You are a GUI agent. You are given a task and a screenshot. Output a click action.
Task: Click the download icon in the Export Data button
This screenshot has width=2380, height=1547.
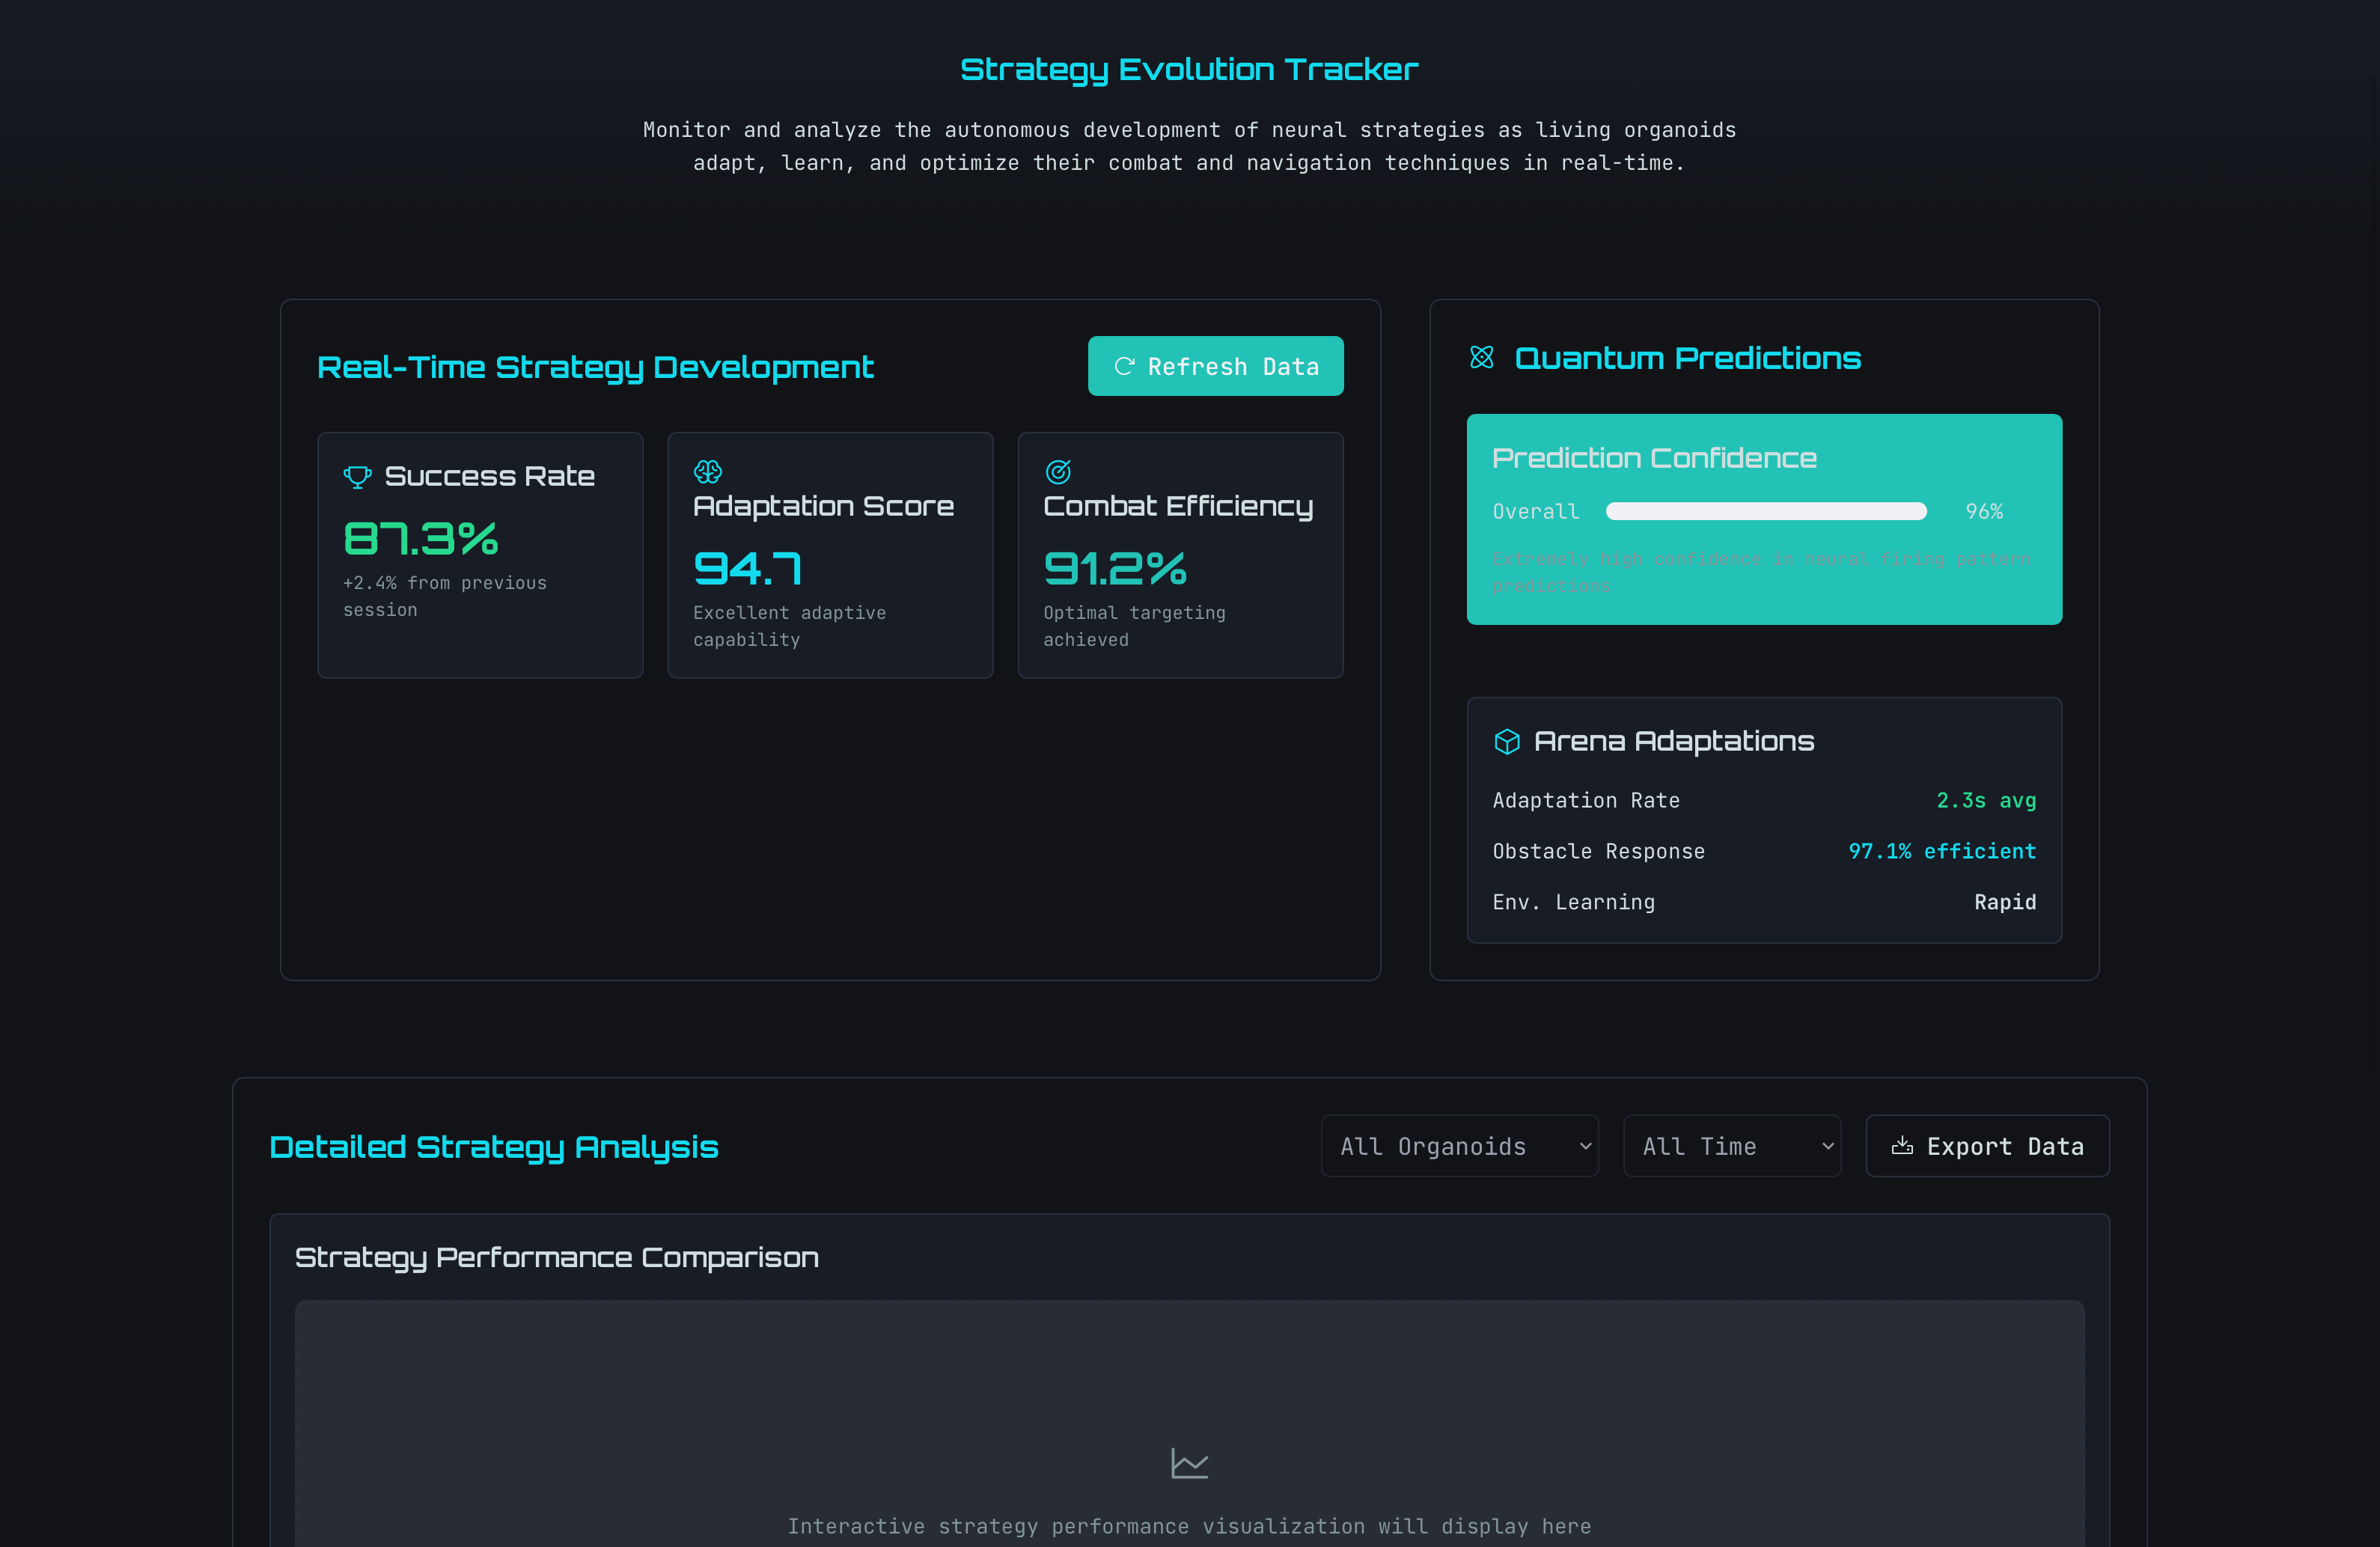coord(1902,1146)
